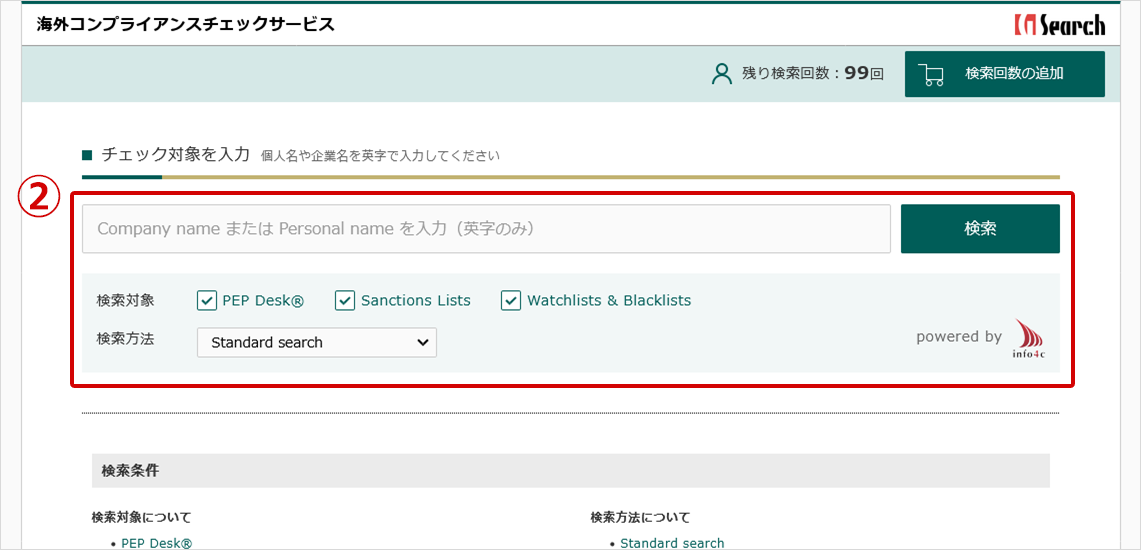This screenshot has height=550, width=1141.
Task: Click the green square bullet beside チェック対象を入力
Action: coord(87,155)
